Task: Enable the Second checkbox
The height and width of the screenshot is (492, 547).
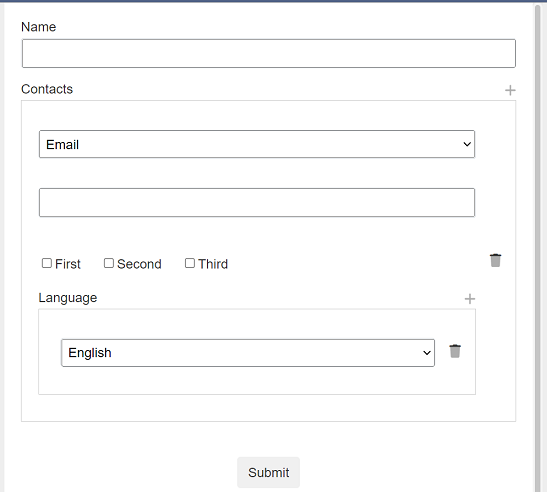Action: 109,263
